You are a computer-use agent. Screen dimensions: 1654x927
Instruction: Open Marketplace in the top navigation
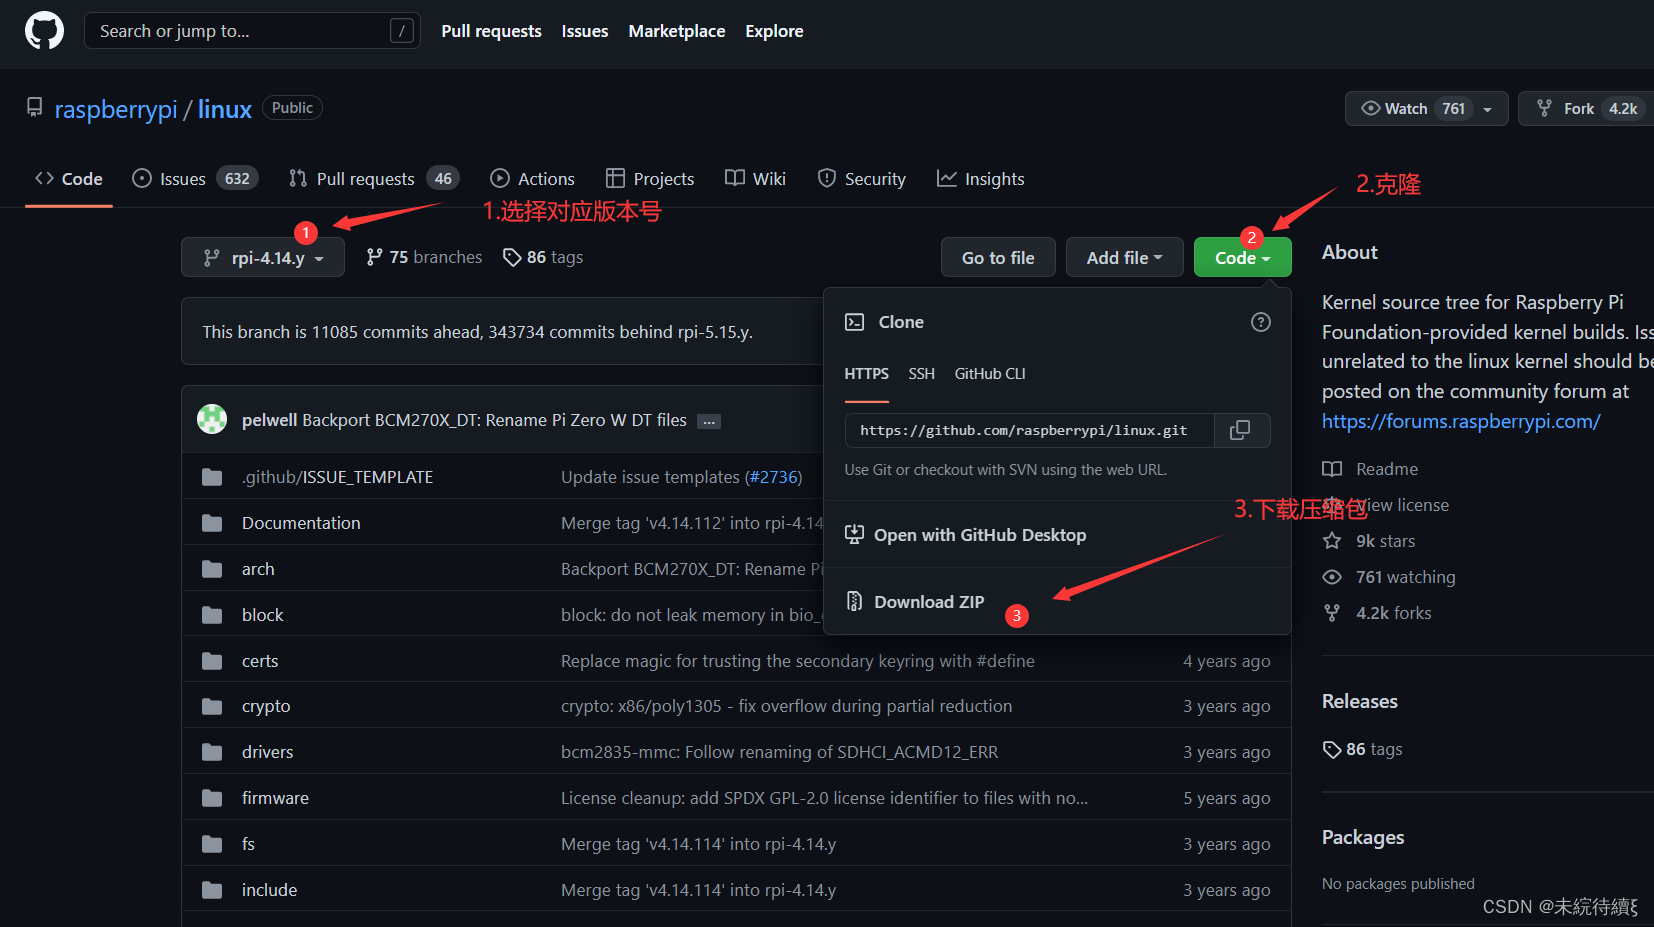pos(677,31)
